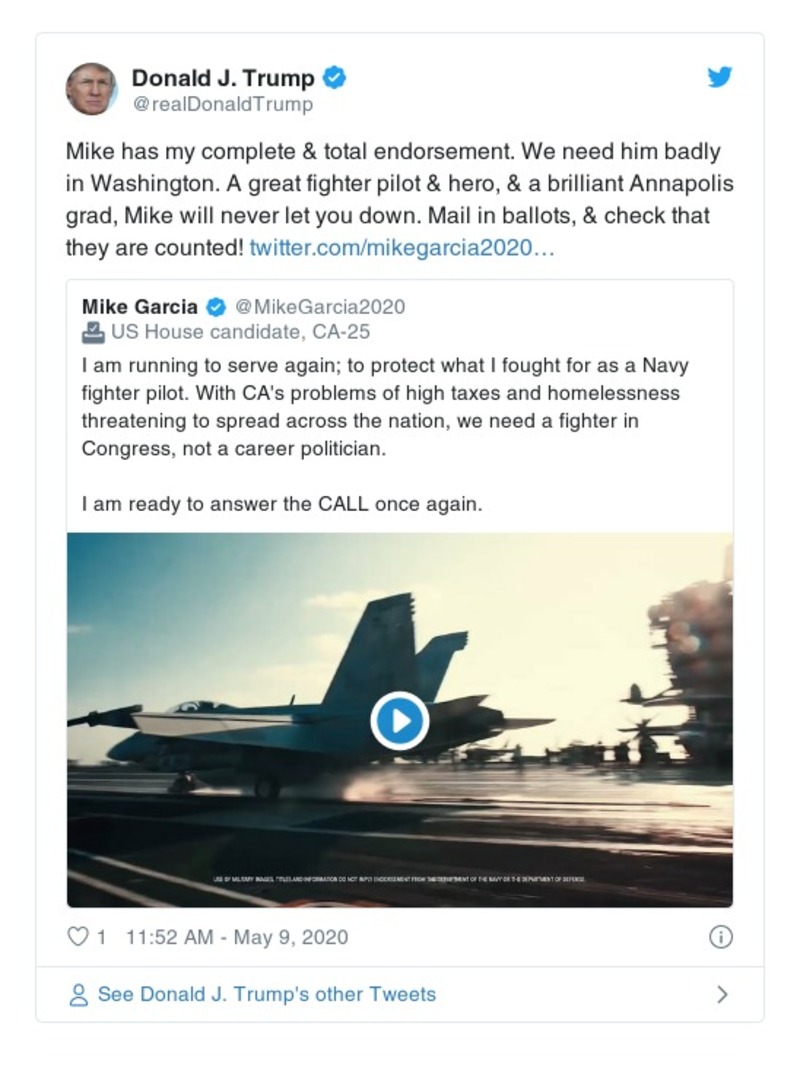
Task: Open the tweet info icon
Action: (720, 937)
